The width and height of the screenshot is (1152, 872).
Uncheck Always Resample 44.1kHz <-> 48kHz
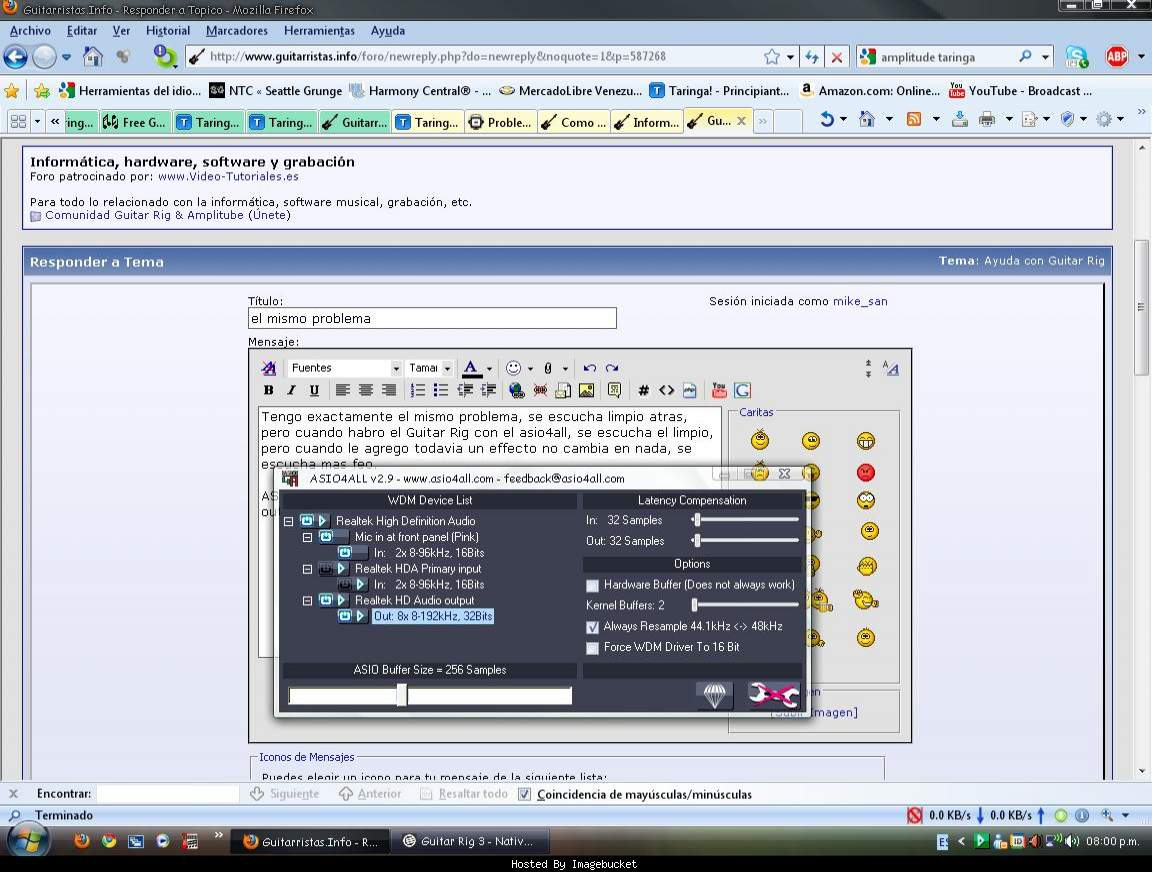pos(593,627)
